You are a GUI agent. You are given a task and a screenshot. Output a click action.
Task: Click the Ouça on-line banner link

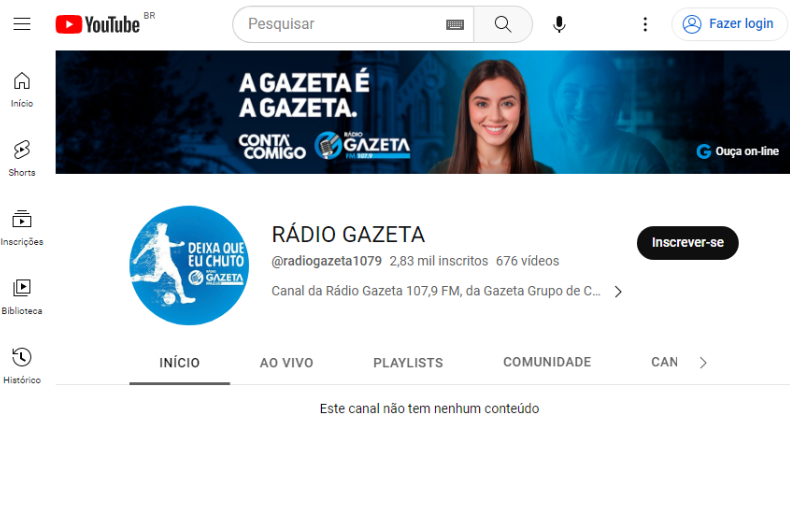tap(738, 151)
